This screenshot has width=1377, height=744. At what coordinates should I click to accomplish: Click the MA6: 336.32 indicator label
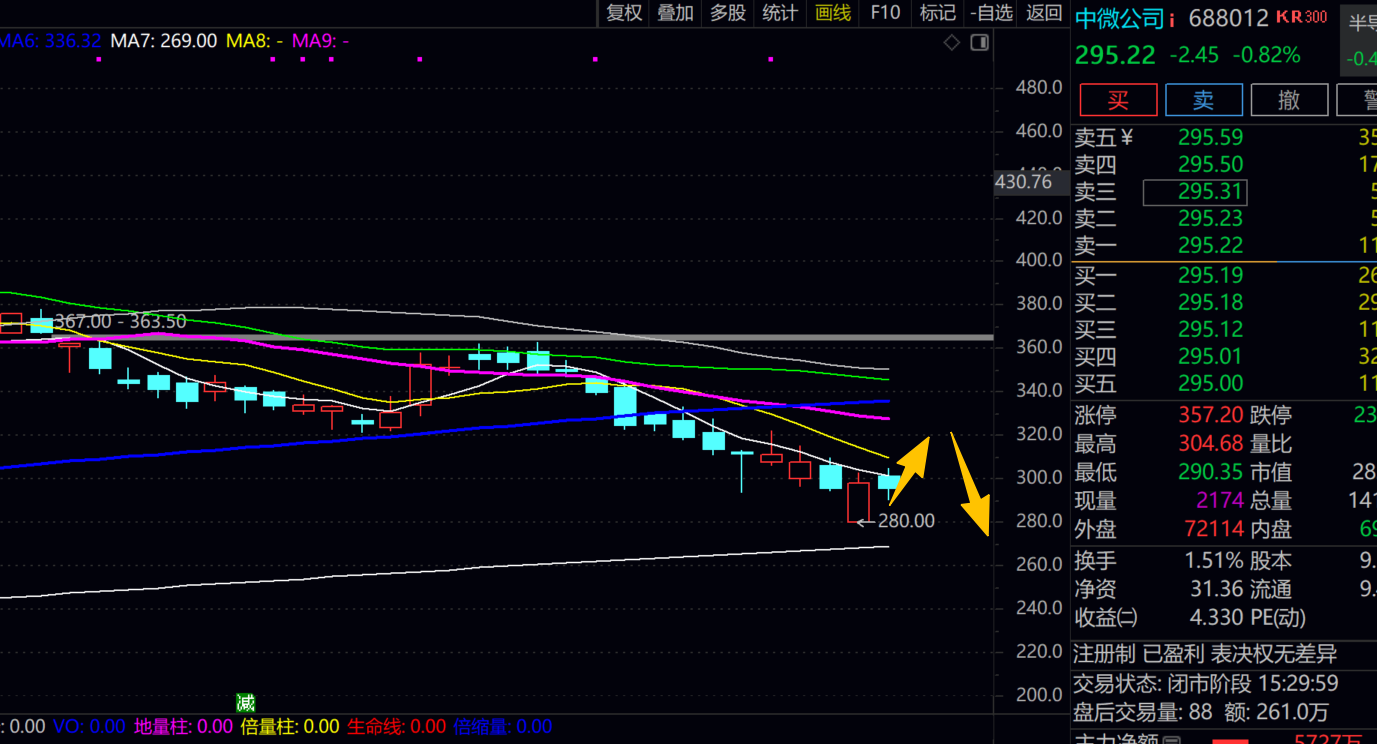pos(50,41)
